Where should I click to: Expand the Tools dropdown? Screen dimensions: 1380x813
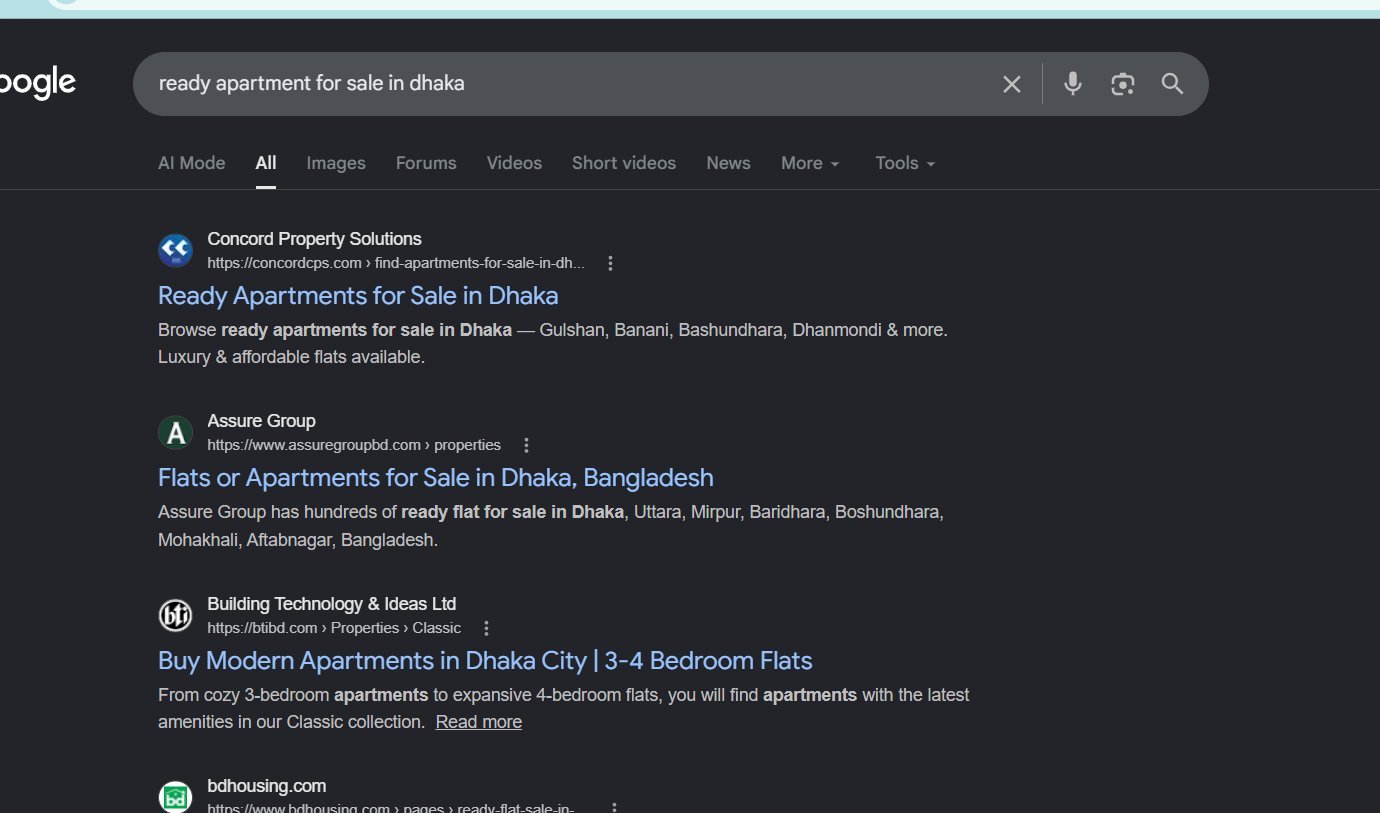pyautogui.click(x=905, y=163)
